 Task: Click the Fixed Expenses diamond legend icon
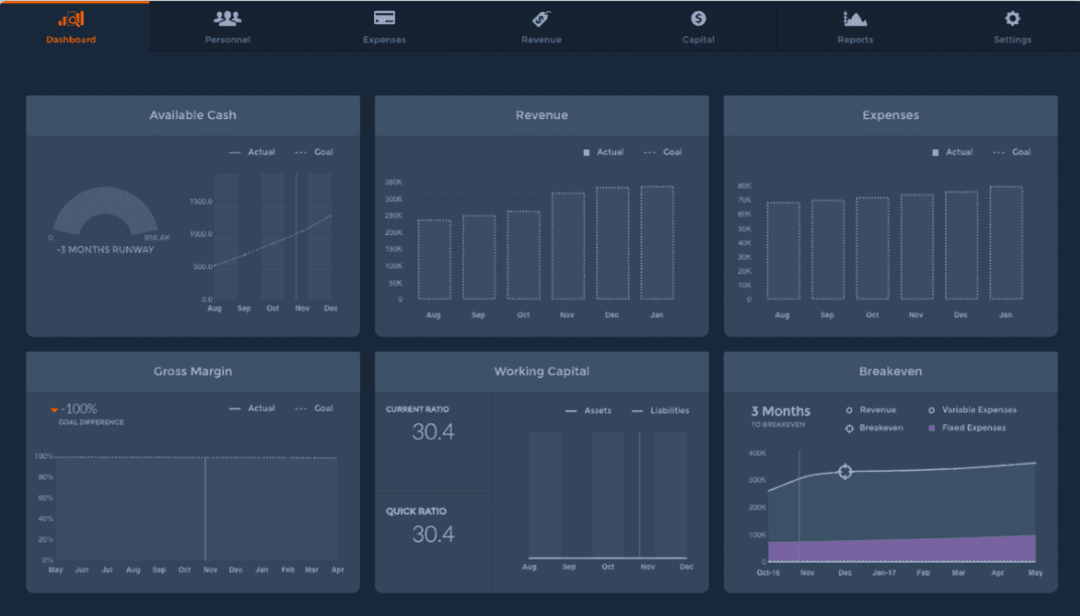(x=934, y=427)
